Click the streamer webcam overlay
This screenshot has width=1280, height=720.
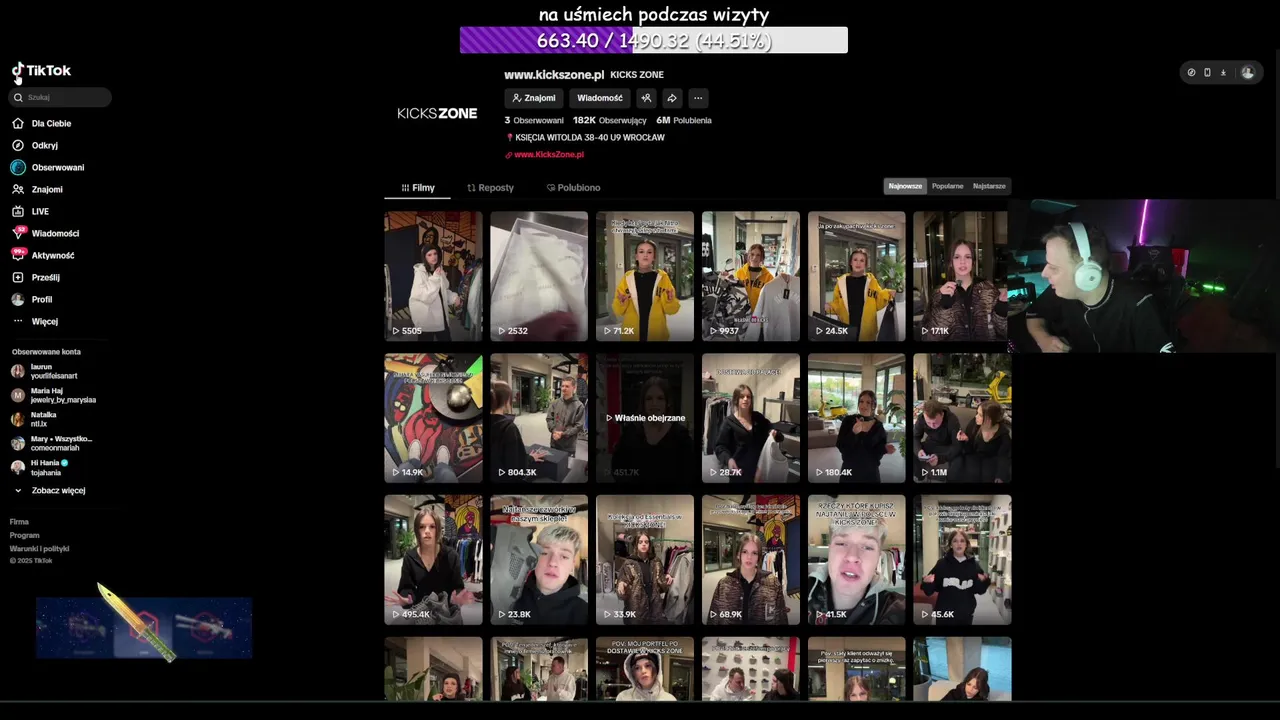click(x=1143, y=276)
